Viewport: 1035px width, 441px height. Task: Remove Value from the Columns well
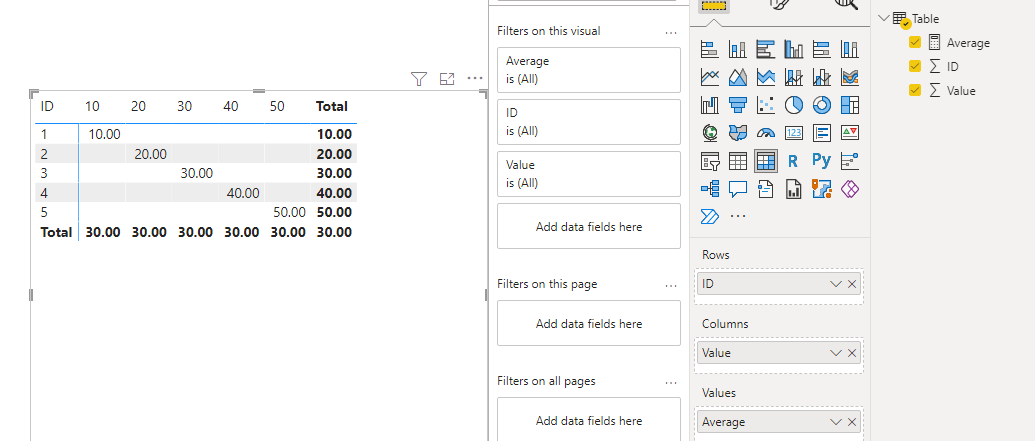tap(851, 353)
